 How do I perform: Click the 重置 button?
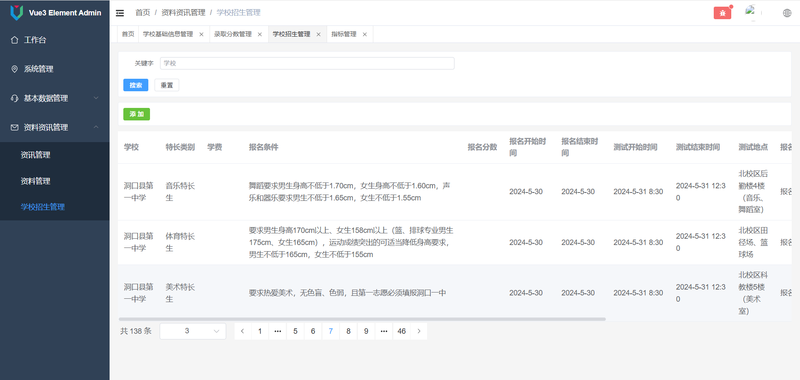(167, 85)
